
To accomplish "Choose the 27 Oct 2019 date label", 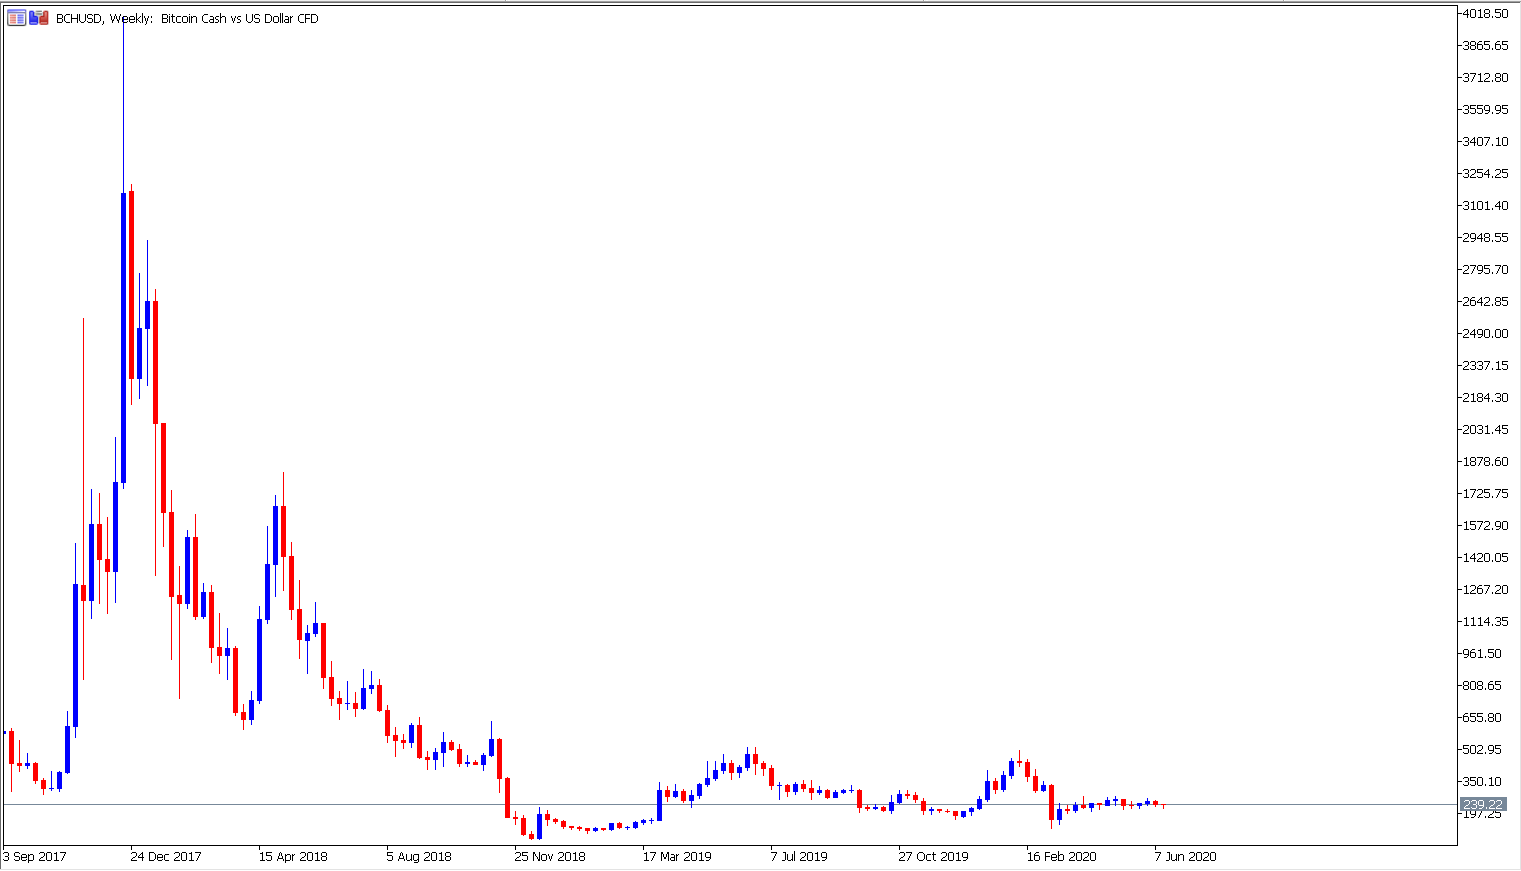I will point(933,857).
